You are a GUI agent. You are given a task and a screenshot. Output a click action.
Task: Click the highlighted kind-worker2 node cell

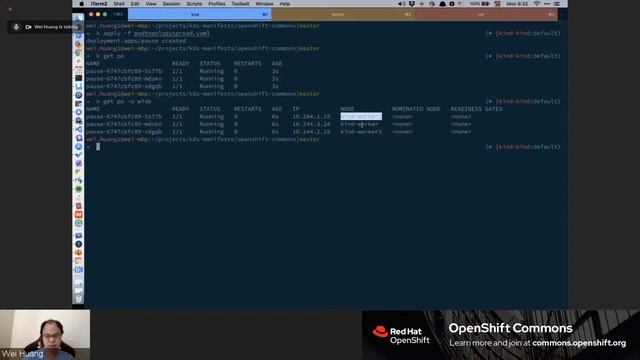tap(361, 116)
